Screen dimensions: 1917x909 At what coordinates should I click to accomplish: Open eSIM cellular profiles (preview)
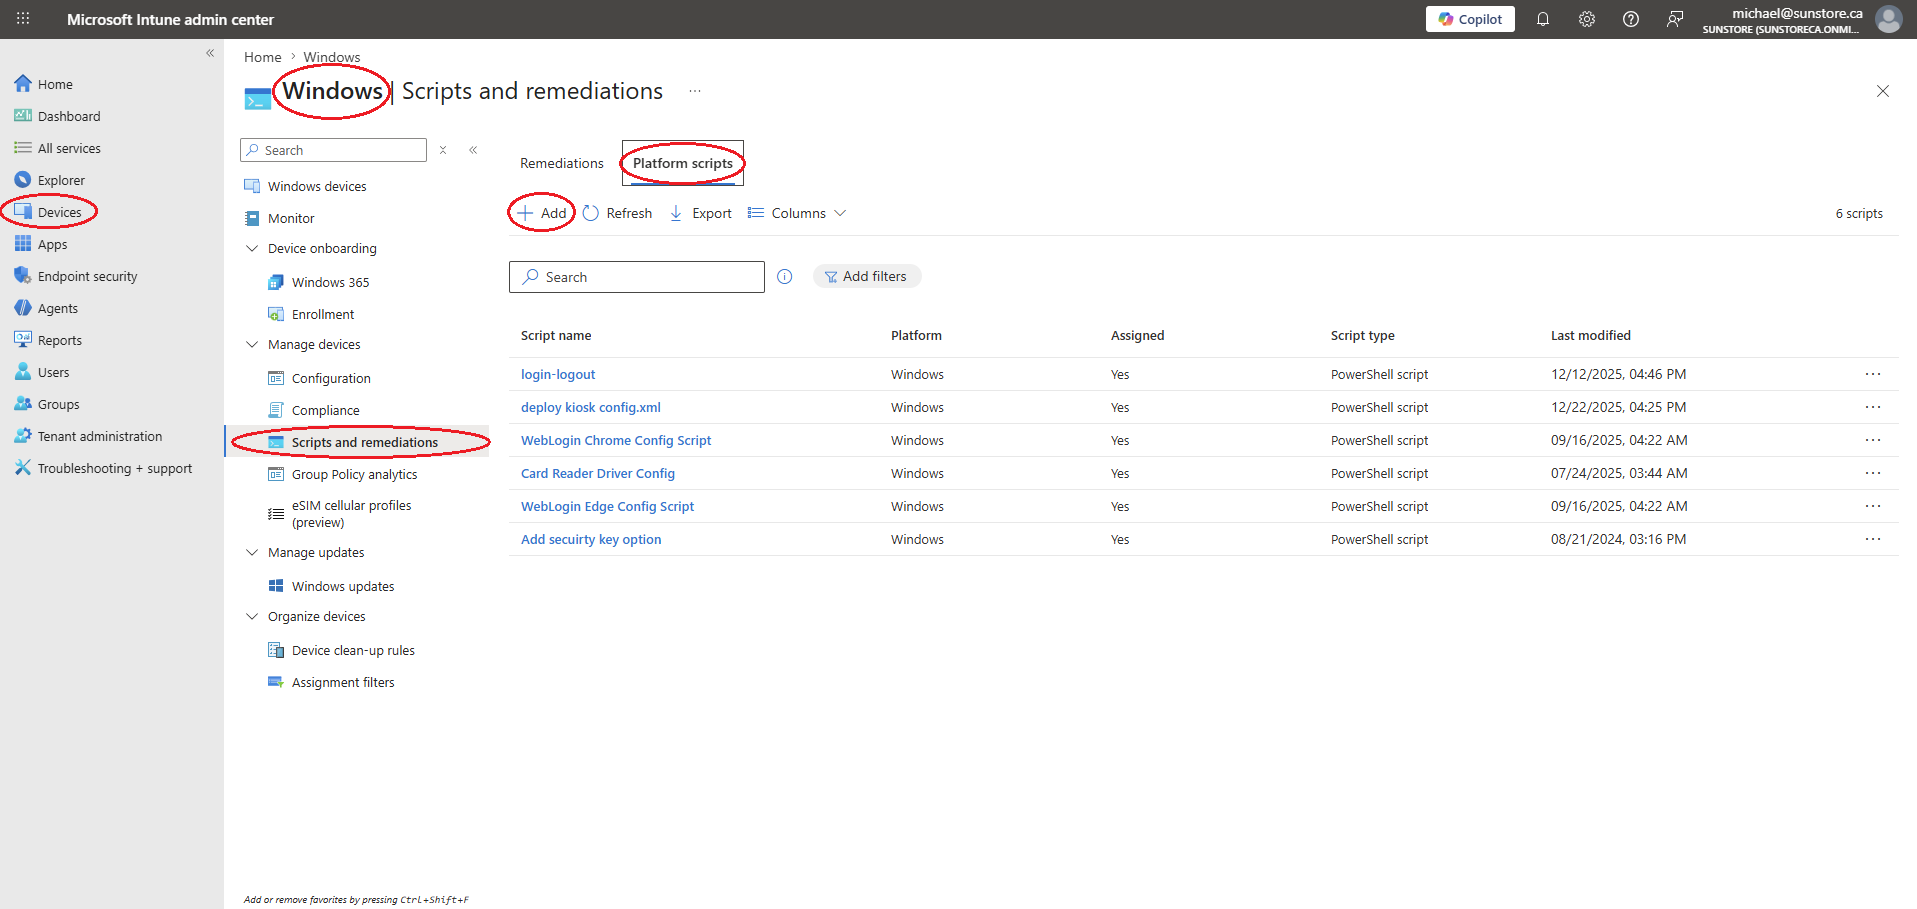point(351,514)
